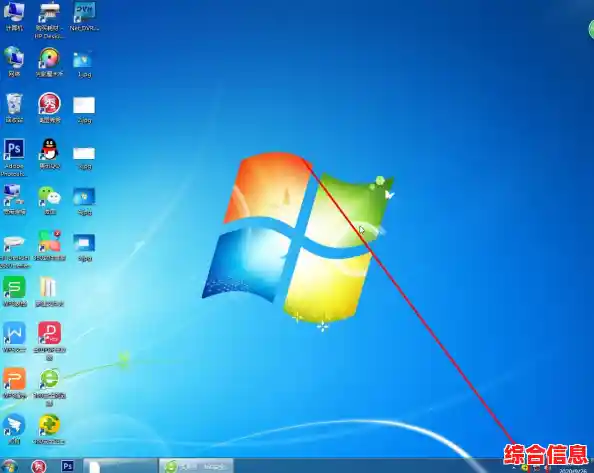Open the 360 Security Guard shortcut

point(49,429)
